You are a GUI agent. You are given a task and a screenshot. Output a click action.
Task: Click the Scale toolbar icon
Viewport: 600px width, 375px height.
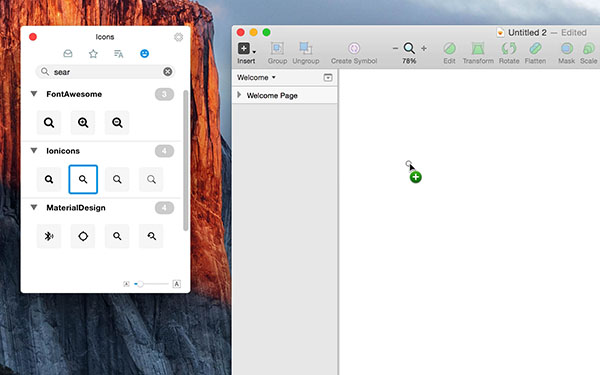pos(589,49)
